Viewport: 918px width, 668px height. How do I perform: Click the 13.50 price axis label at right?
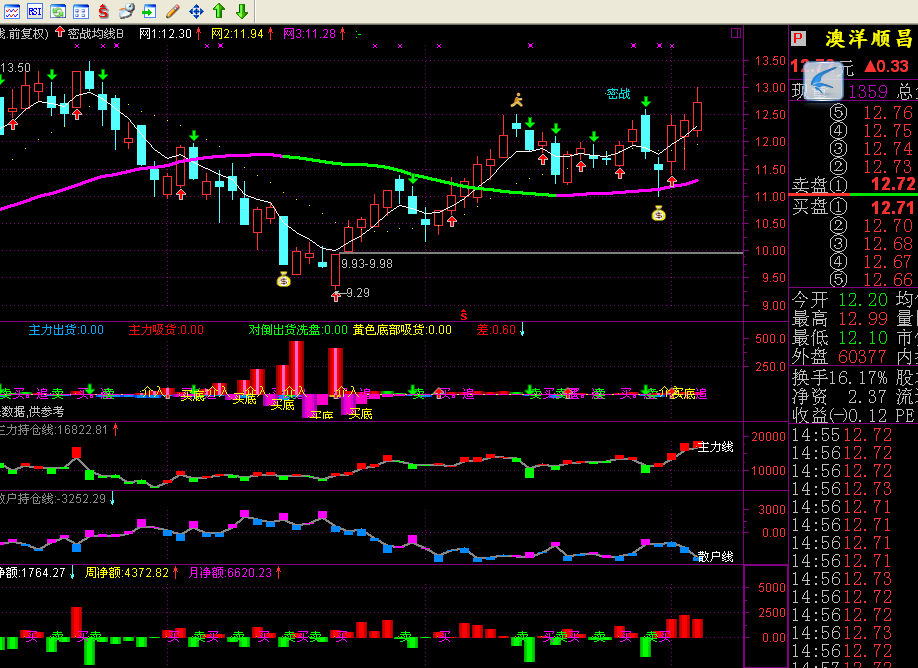tap(770, 61)
